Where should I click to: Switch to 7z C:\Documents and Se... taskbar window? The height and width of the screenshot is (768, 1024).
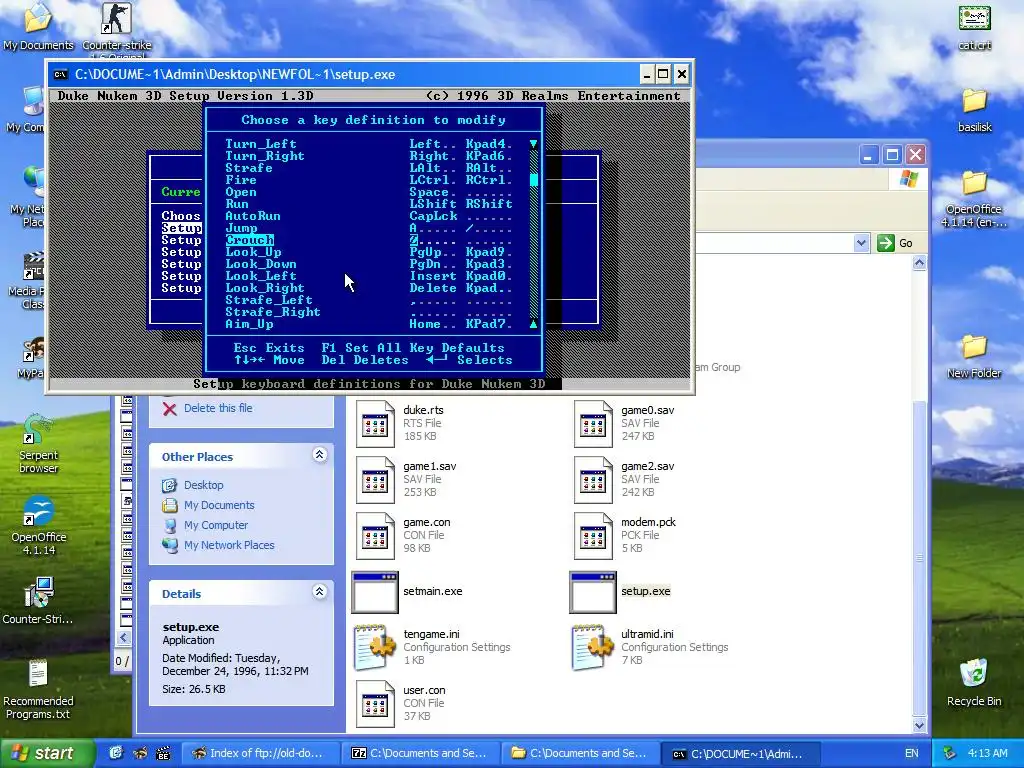click(x=421, y=753)
